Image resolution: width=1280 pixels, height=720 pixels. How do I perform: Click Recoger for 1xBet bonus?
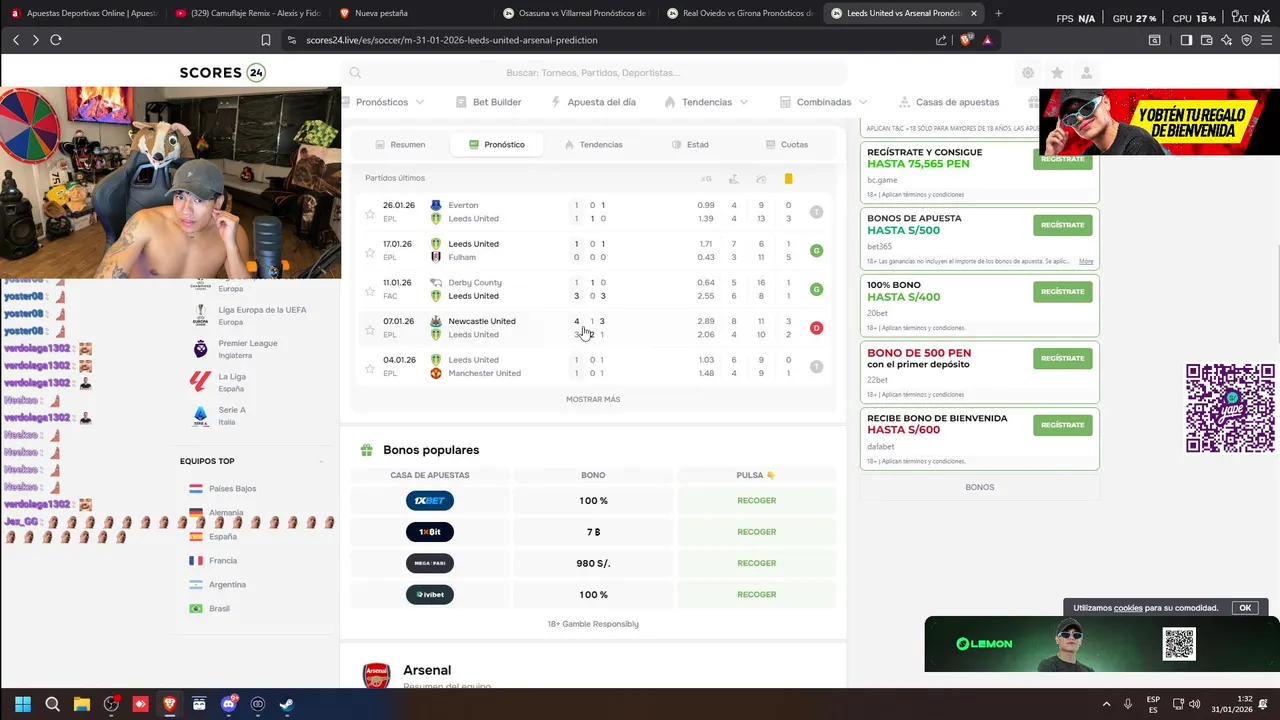pos(756,500)
